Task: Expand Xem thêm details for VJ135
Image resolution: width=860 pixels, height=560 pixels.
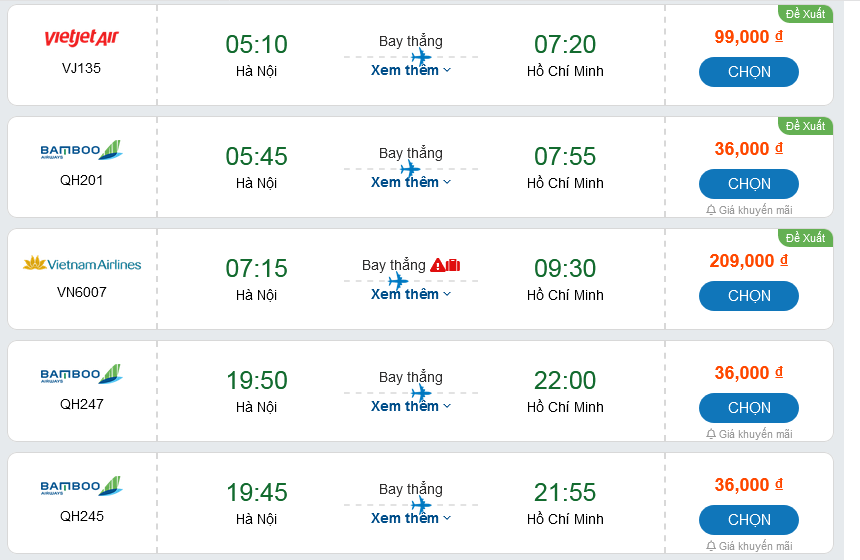Action: [x=411, y=70]
